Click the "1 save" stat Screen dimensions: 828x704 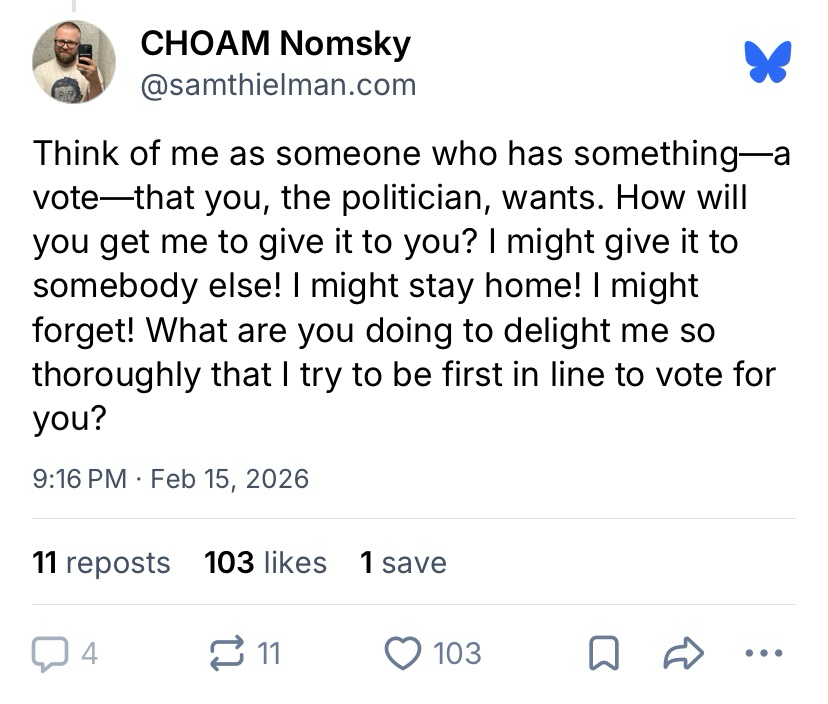(403, 563)
